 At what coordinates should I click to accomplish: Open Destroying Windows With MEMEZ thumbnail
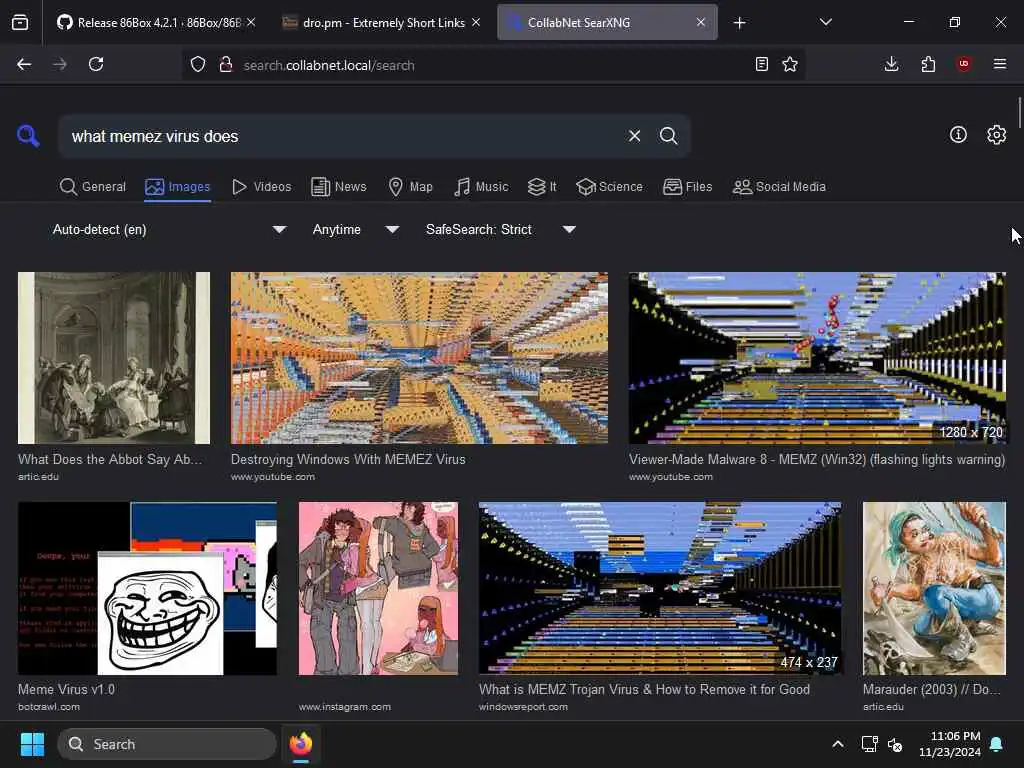419,358
